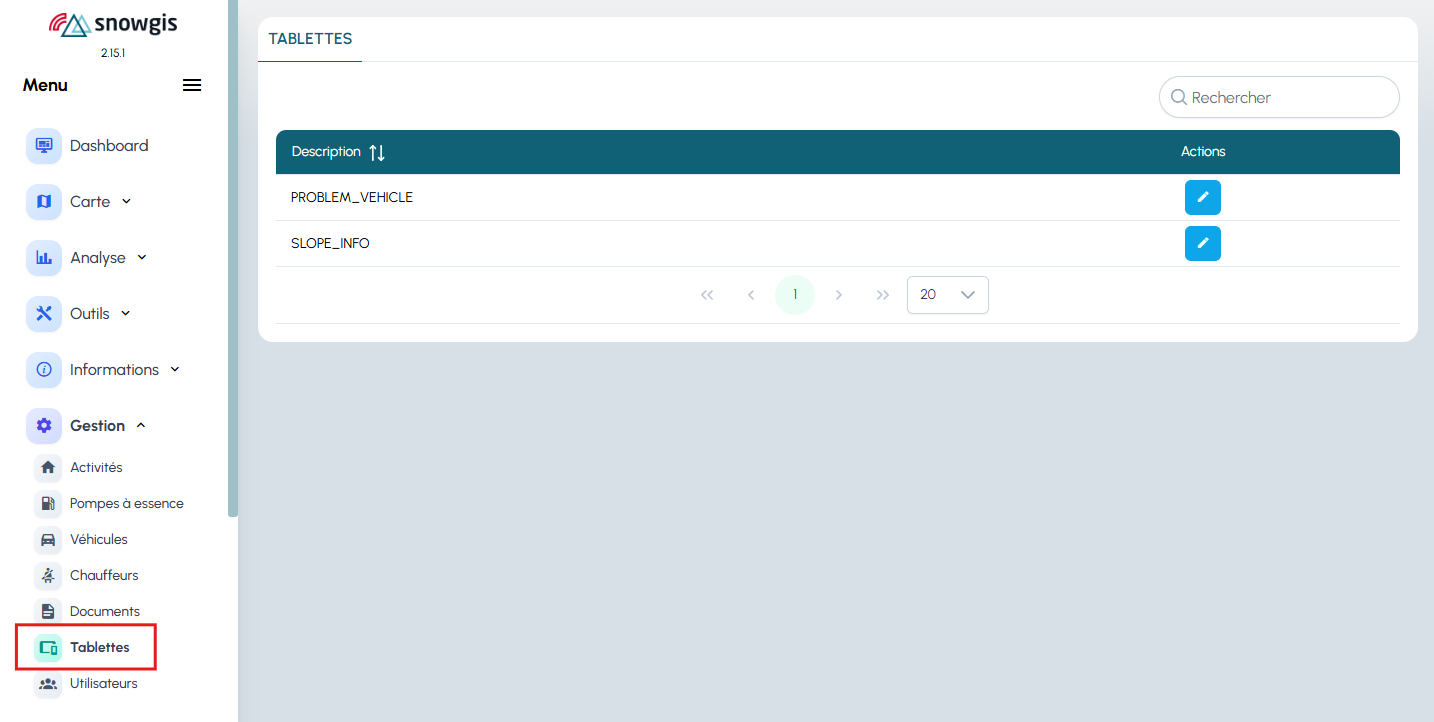Go to page 1 in pagination
The image size is (1434, 722).
[x=795, y=295]
